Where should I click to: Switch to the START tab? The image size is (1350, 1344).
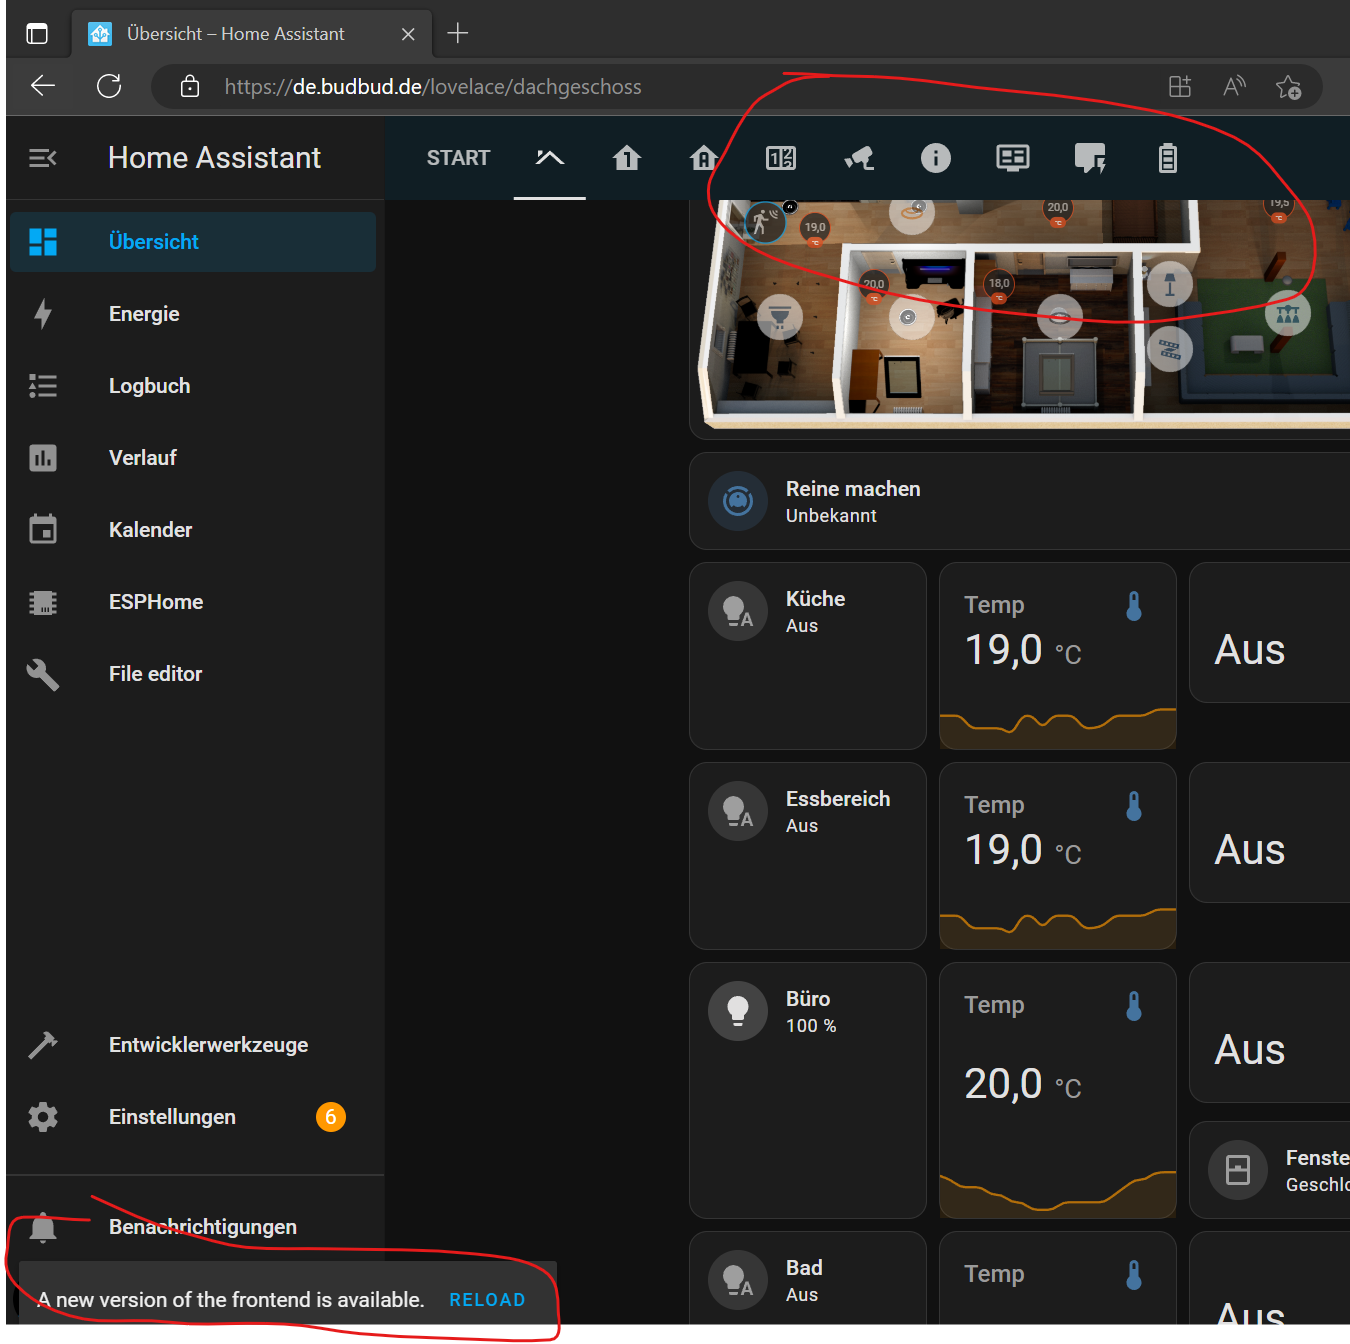coord(458,158)
